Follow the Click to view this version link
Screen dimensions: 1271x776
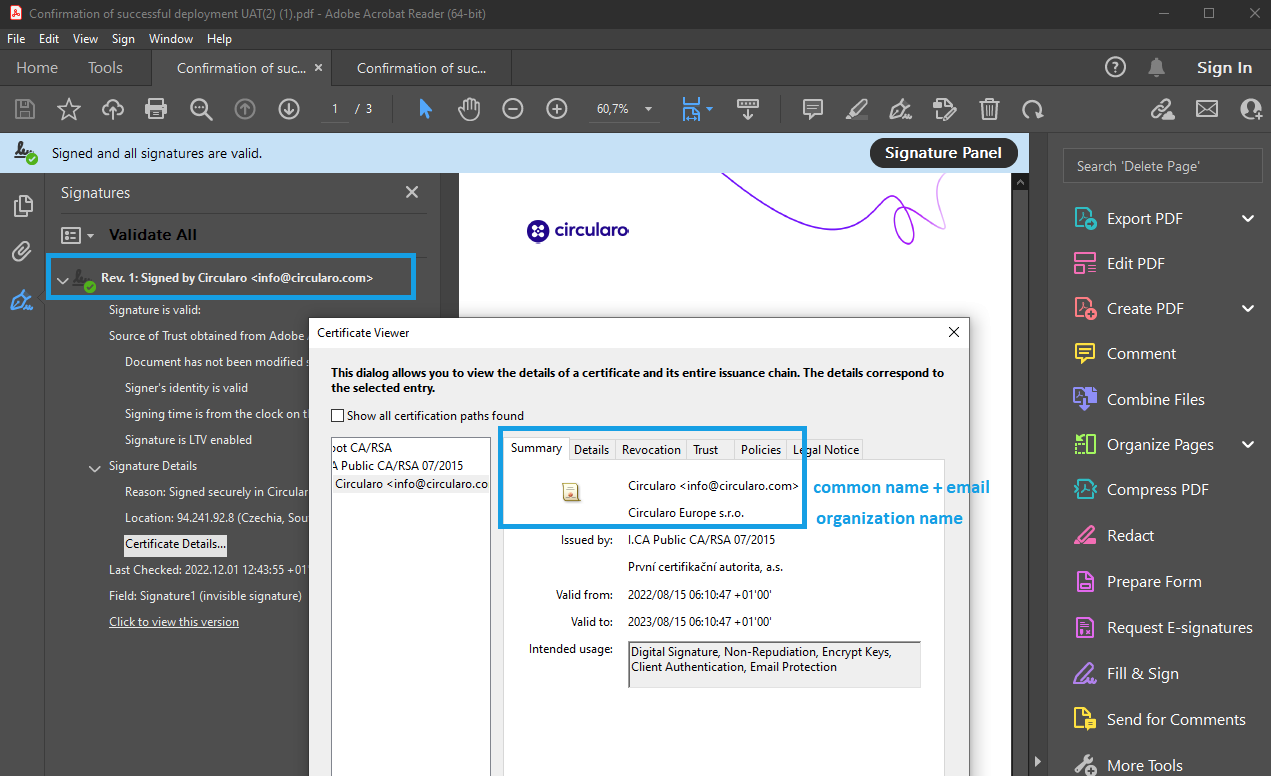click(x=174, y=622)
